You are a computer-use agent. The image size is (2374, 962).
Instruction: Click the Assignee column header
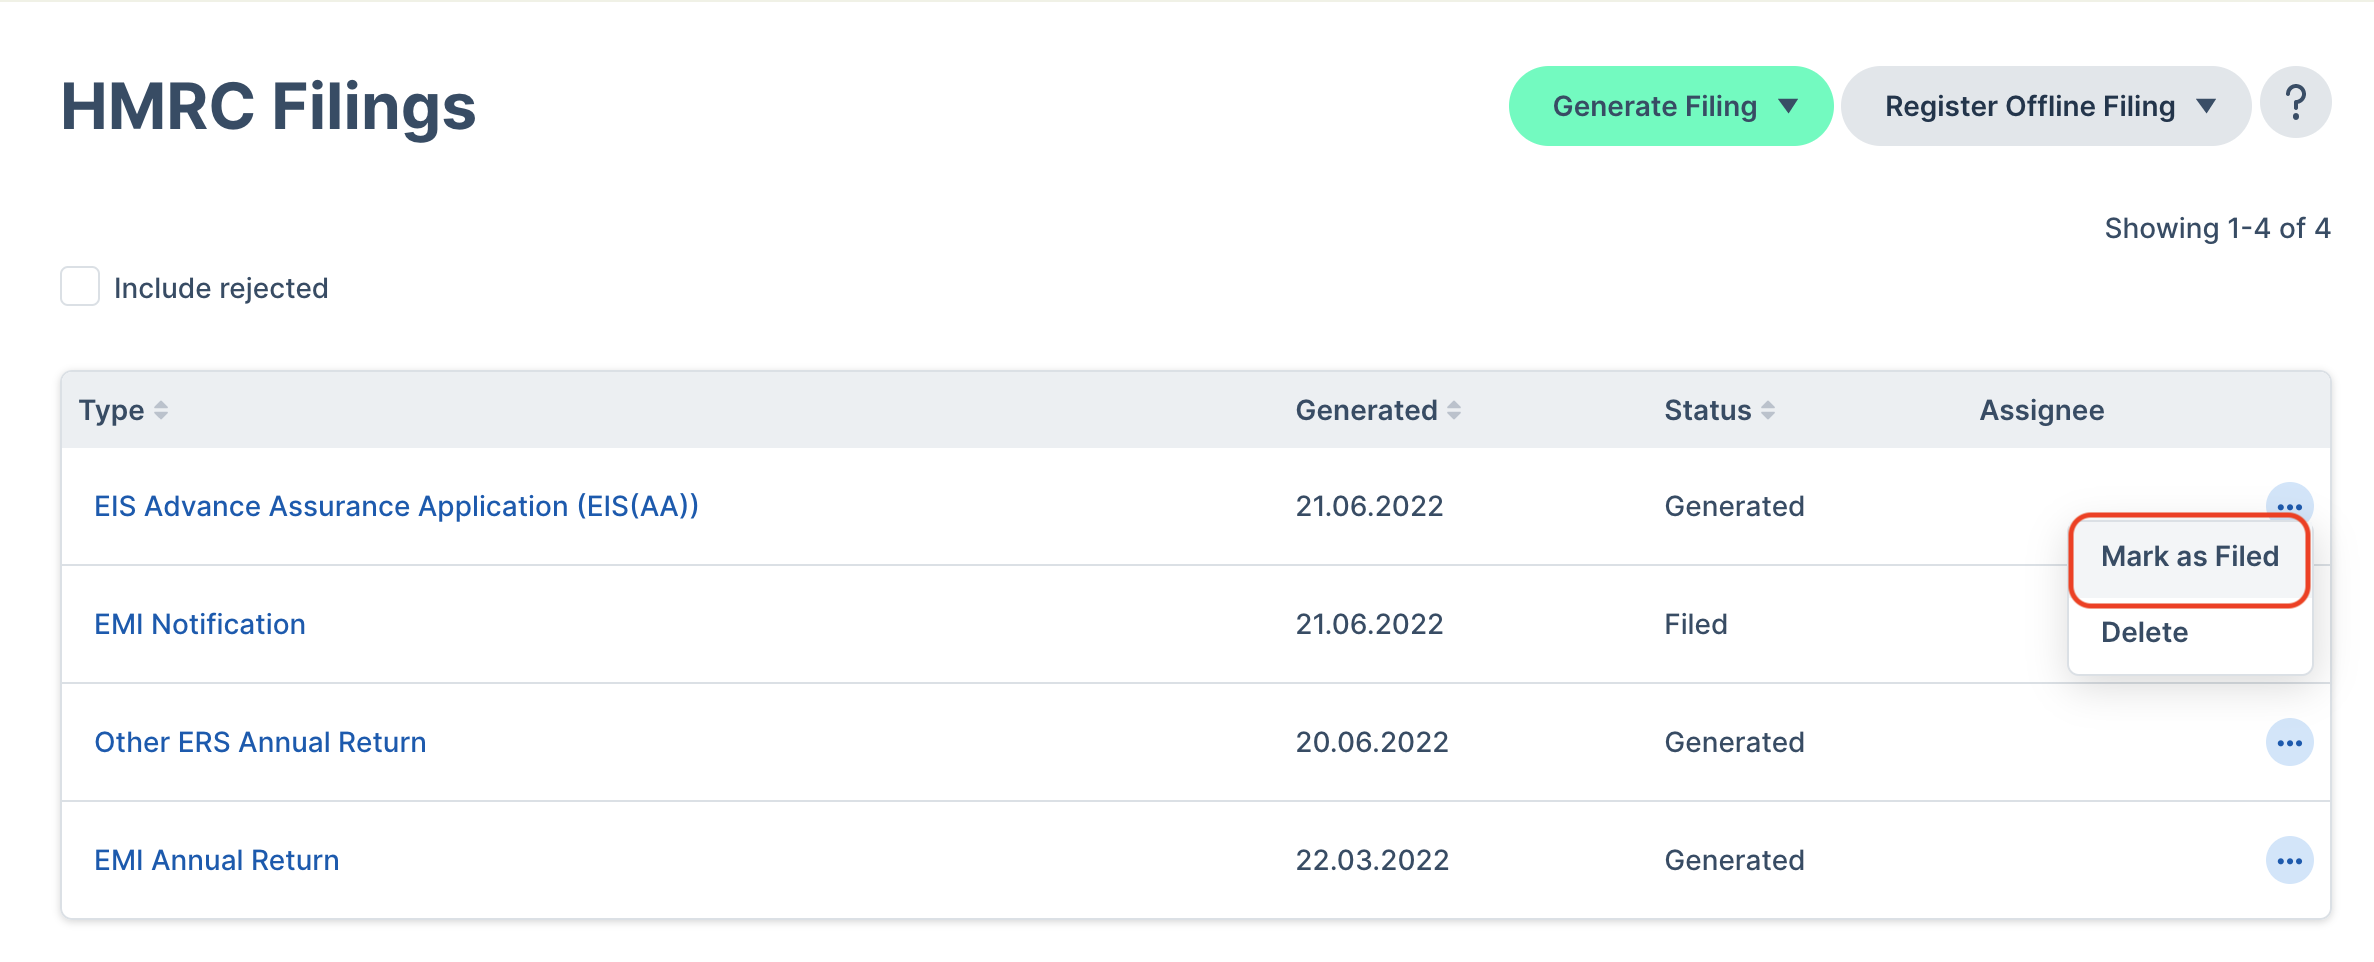pos(2042,410)
